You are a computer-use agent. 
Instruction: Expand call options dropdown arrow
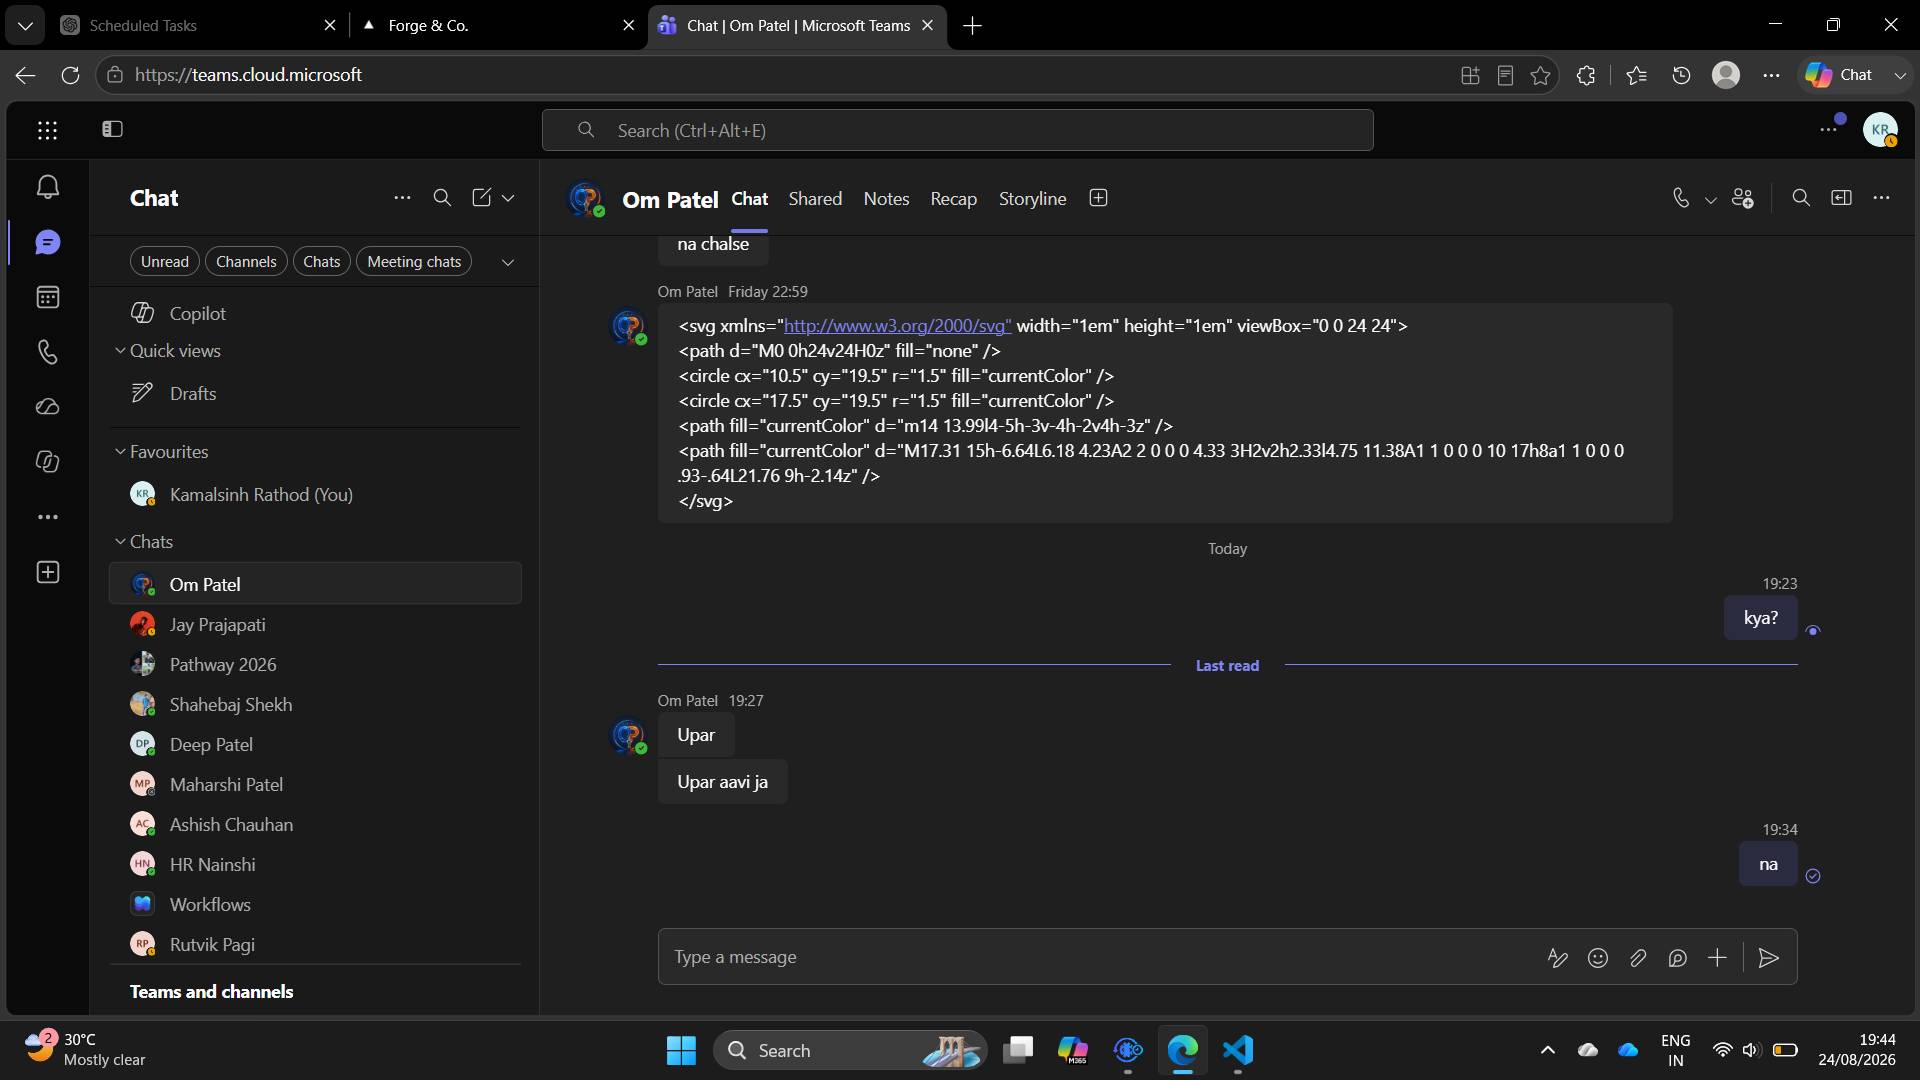[x=1711, y=199]
